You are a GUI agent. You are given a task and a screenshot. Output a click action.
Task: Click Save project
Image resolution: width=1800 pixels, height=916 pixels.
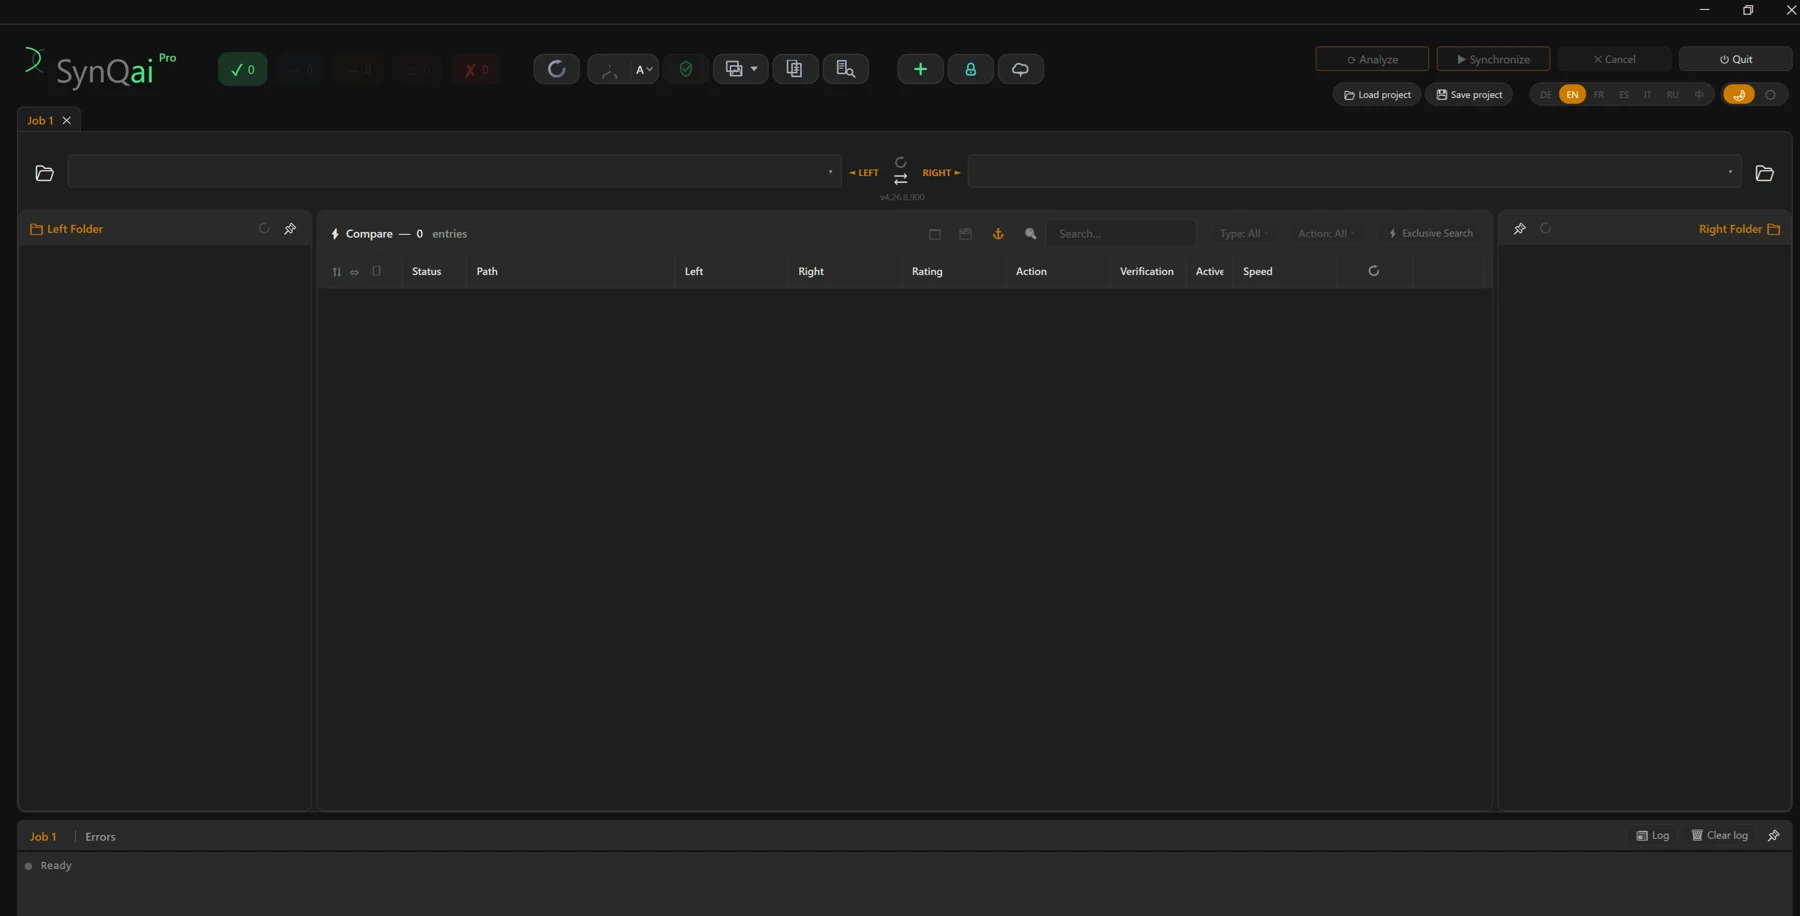[x=1469, y=94]
